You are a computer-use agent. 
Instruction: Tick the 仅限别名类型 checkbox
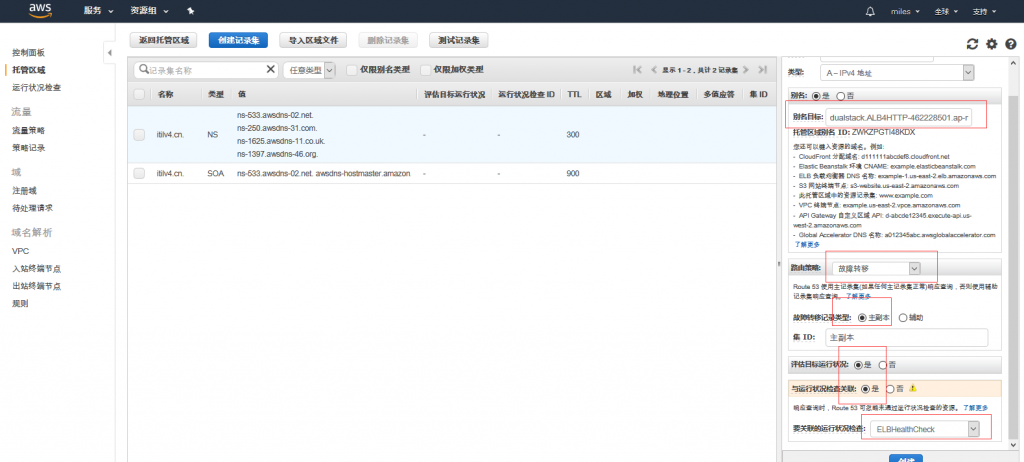351,70
